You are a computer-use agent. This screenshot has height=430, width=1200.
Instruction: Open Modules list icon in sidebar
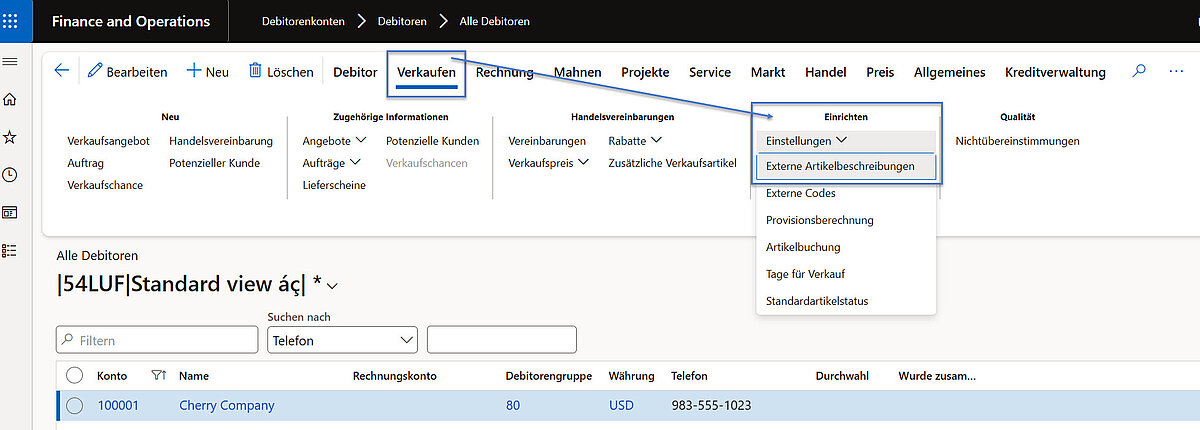click(x=10, y=250)
